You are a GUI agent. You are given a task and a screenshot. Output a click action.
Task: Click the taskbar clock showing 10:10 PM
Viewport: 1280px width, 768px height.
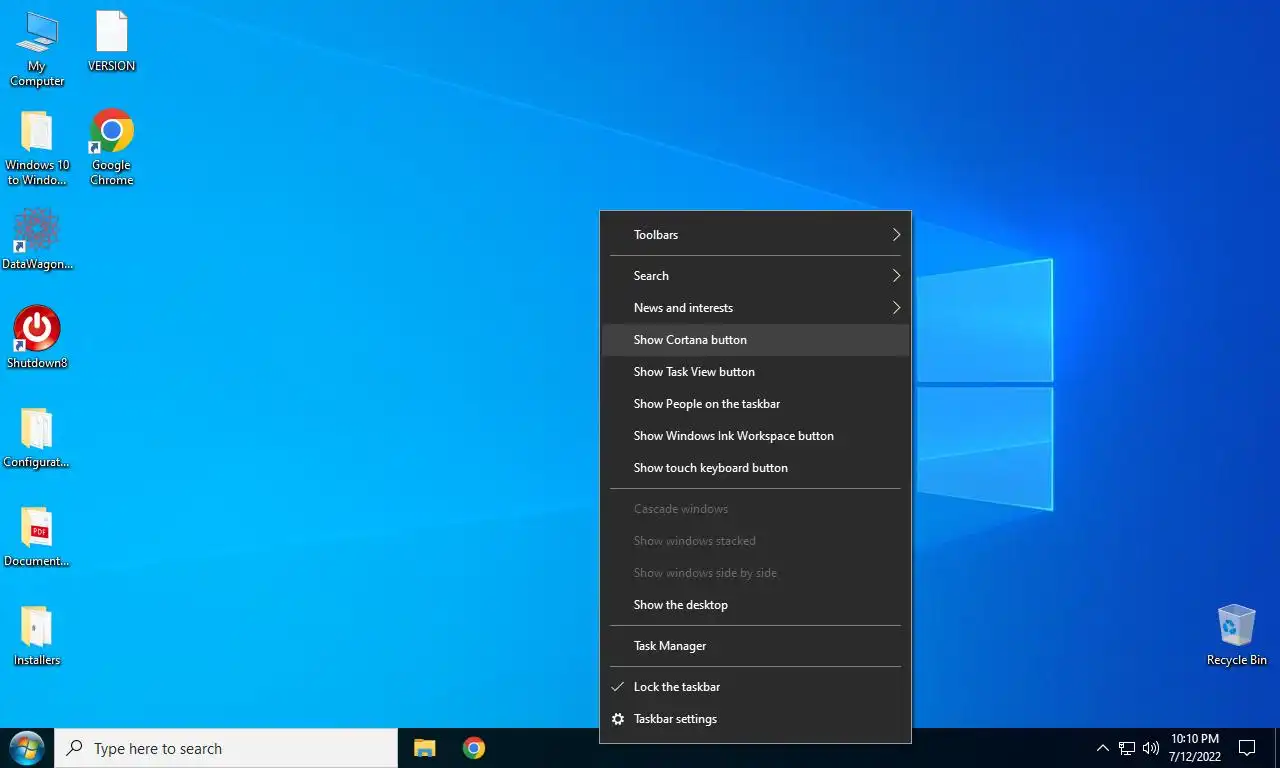1194,748
